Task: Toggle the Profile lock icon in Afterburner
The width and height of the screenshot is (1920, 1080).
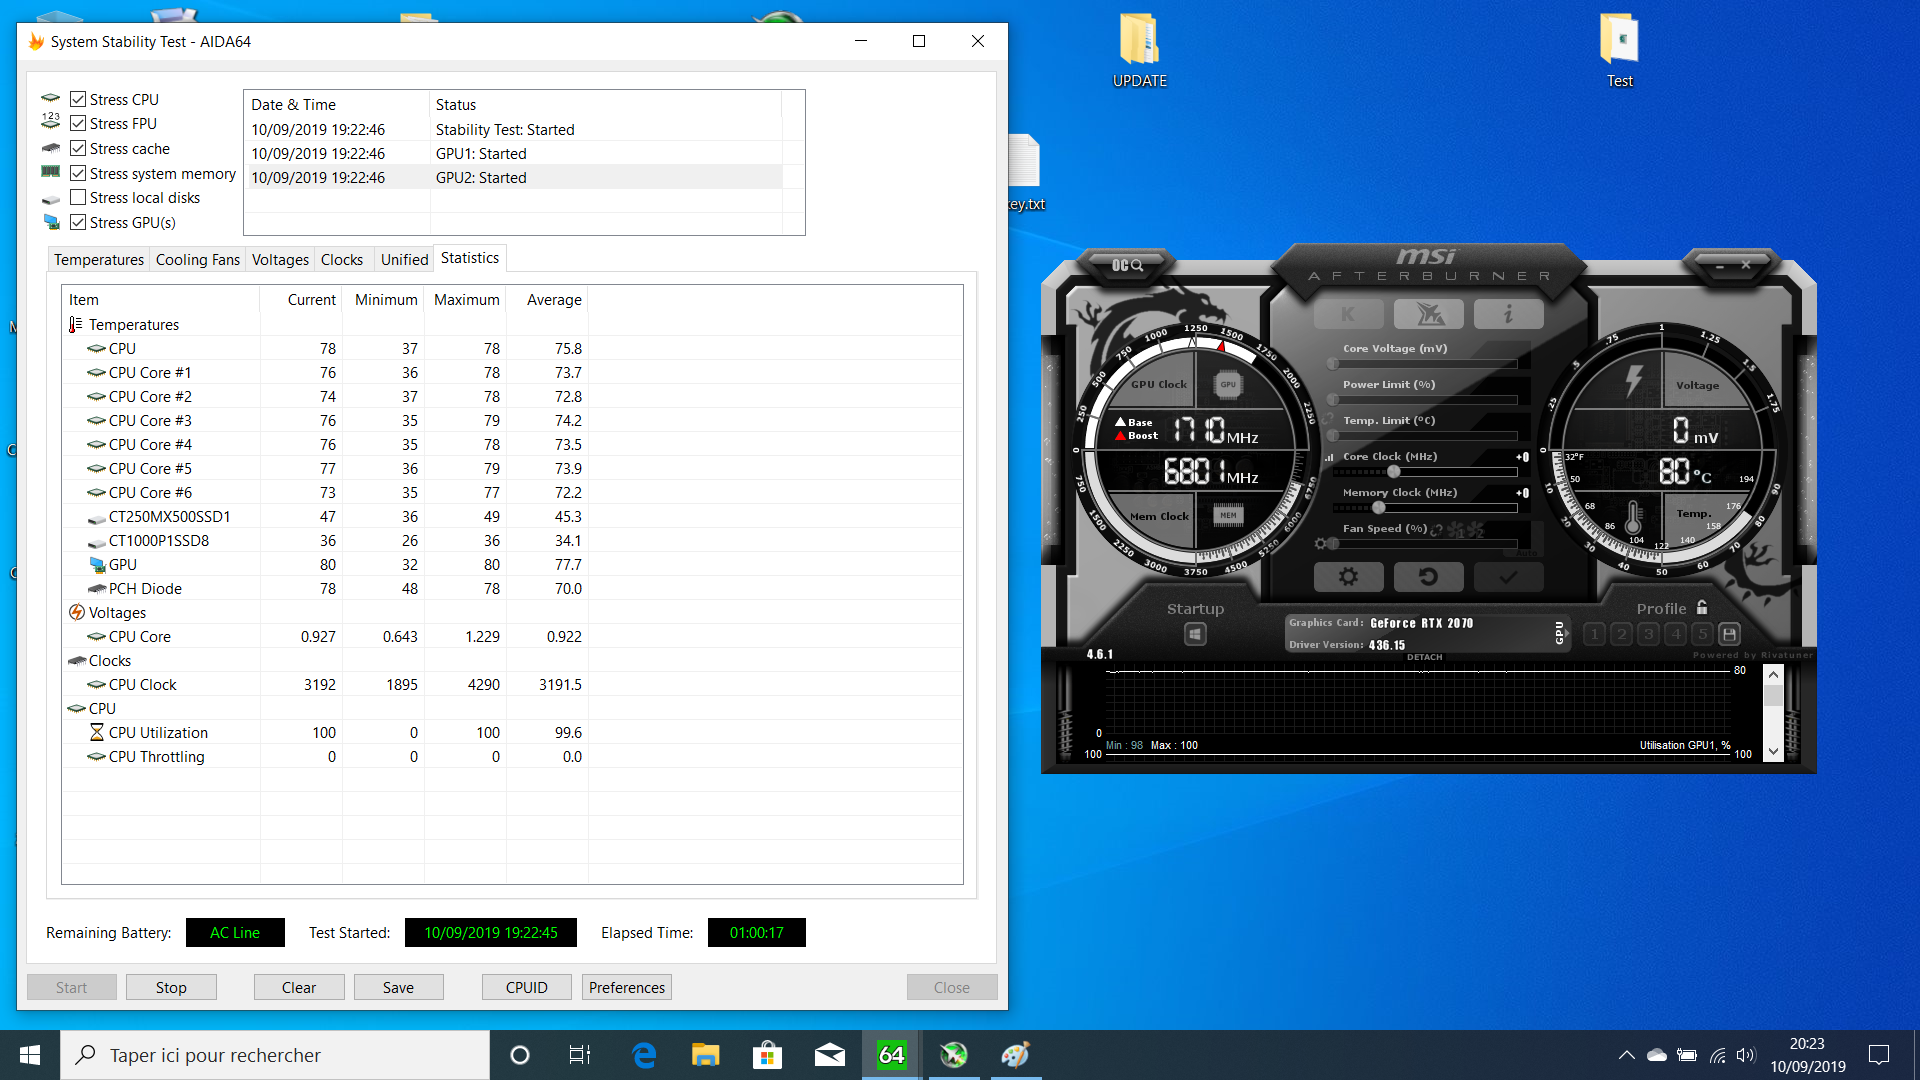Action: 1702,607
